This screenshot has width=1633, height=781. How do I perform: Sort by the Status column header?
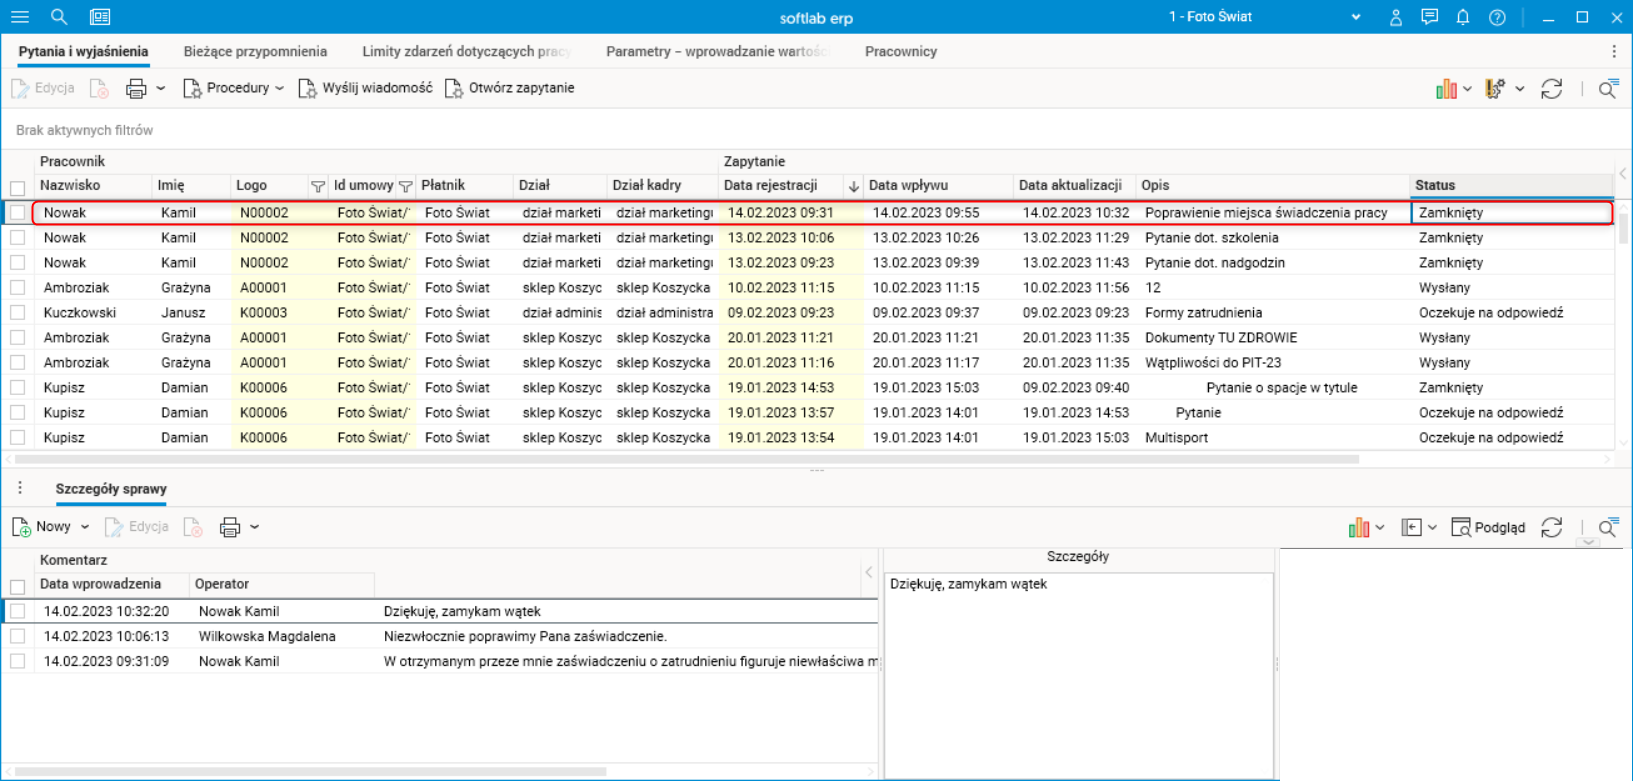coord(1435,186)
